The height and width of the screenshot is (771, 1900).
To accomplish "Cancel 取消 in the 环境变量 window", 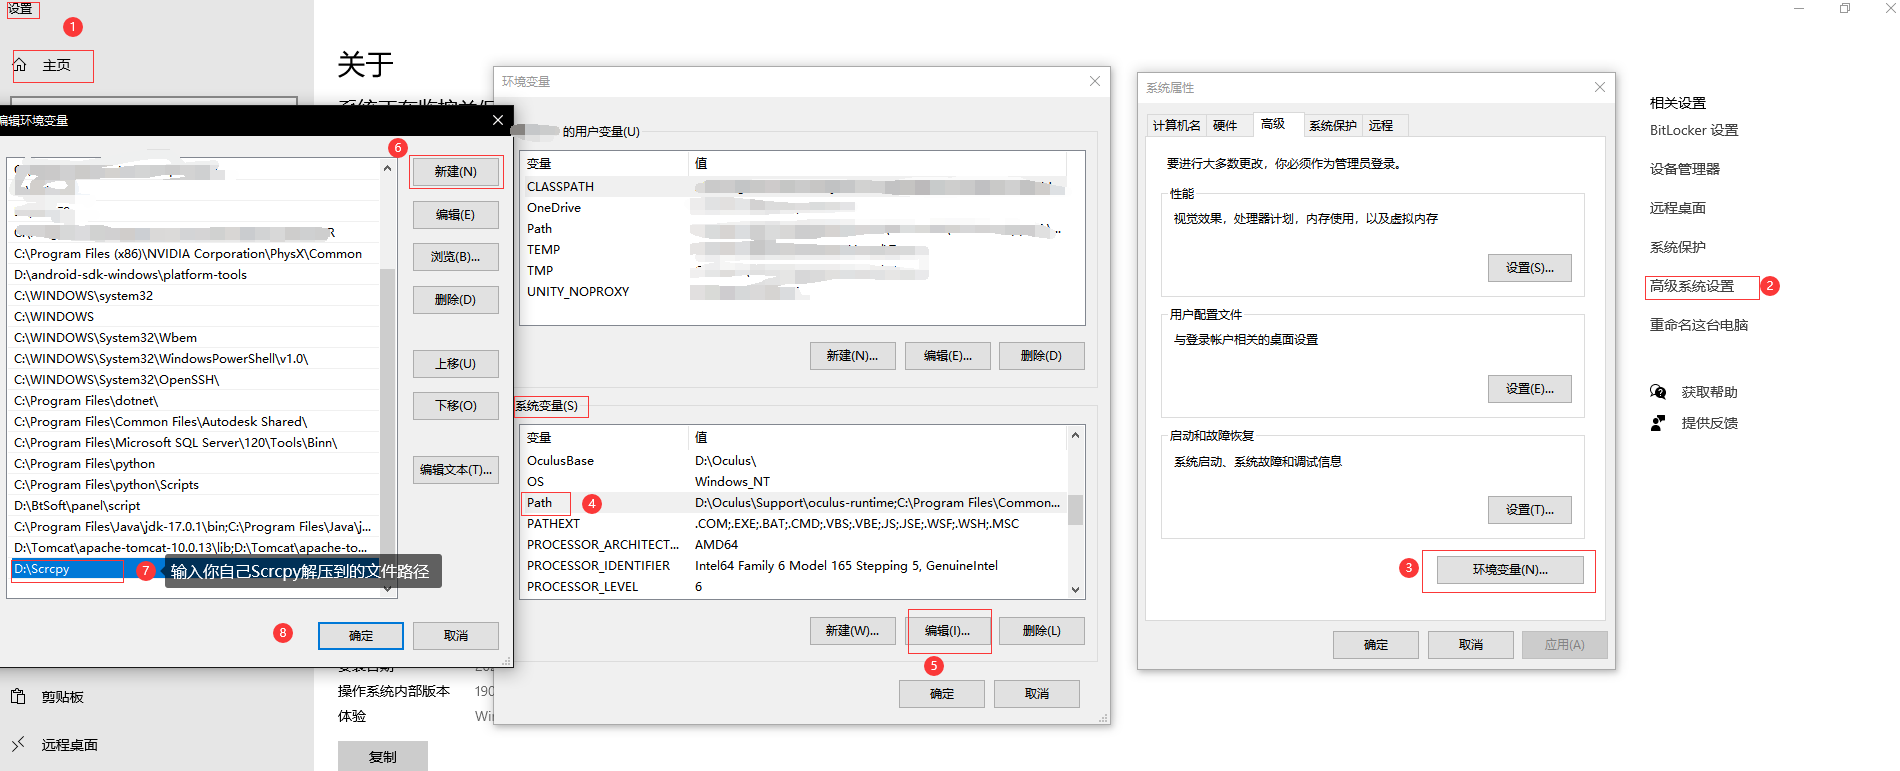I will pyautogui.click(x=1037, y=694).
